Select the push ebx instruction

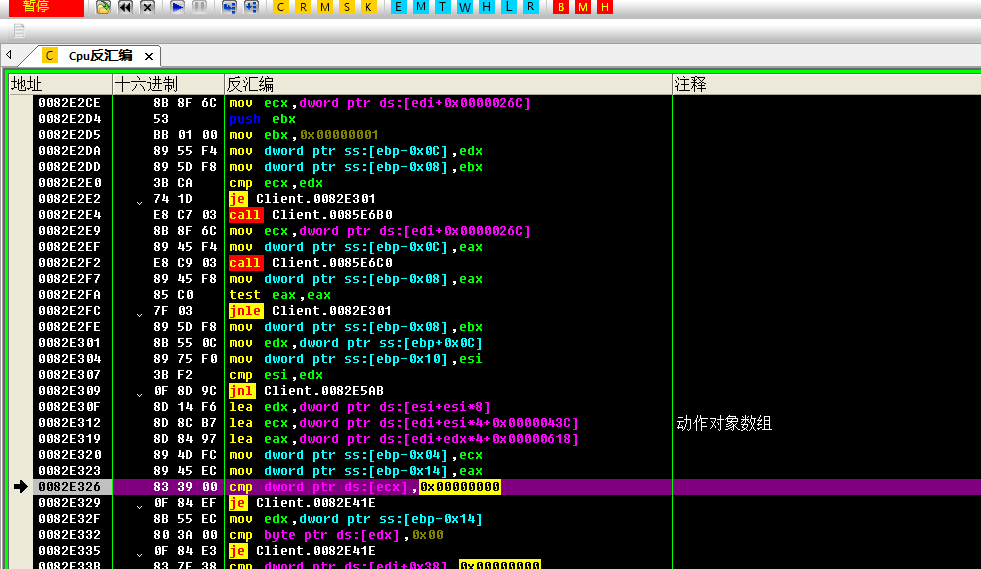coord(262,119)
